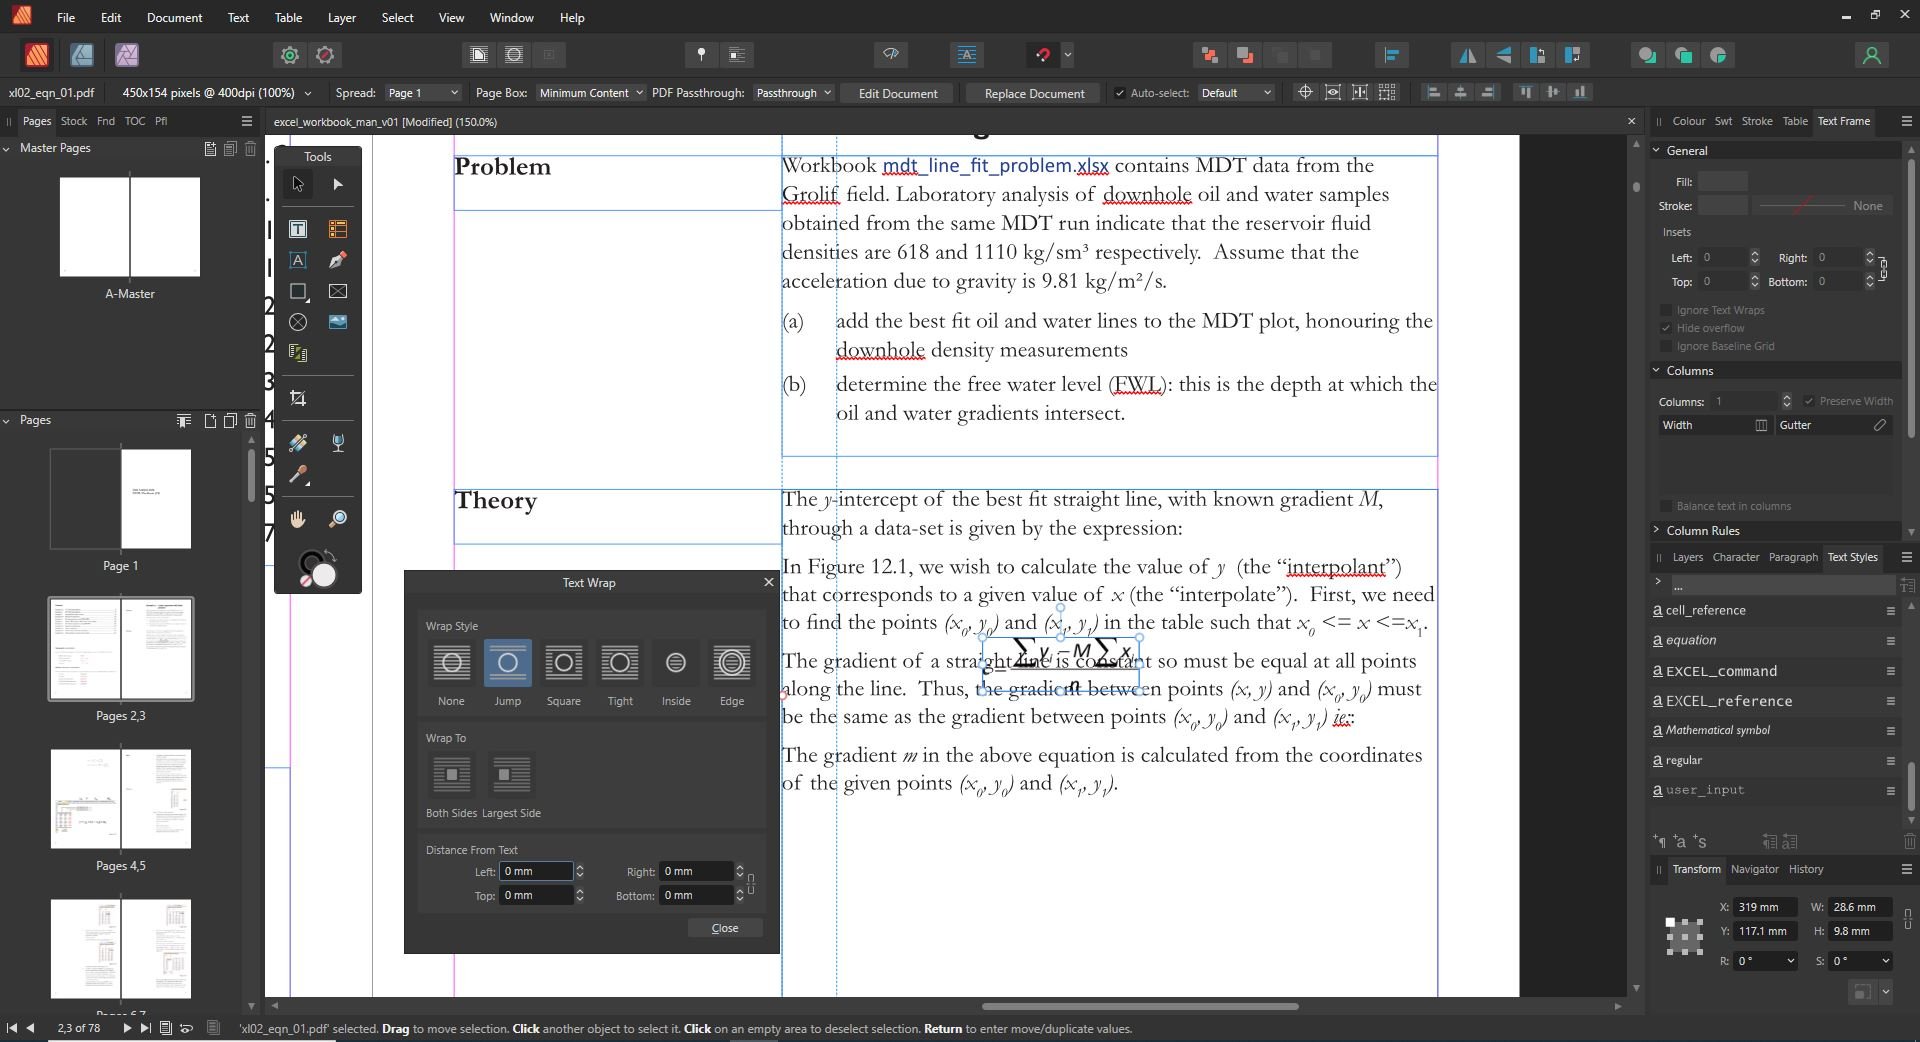The image size is (1920, 1042).
Task: Open PDF Passthrough dropdown
Action: pos(793,93)
